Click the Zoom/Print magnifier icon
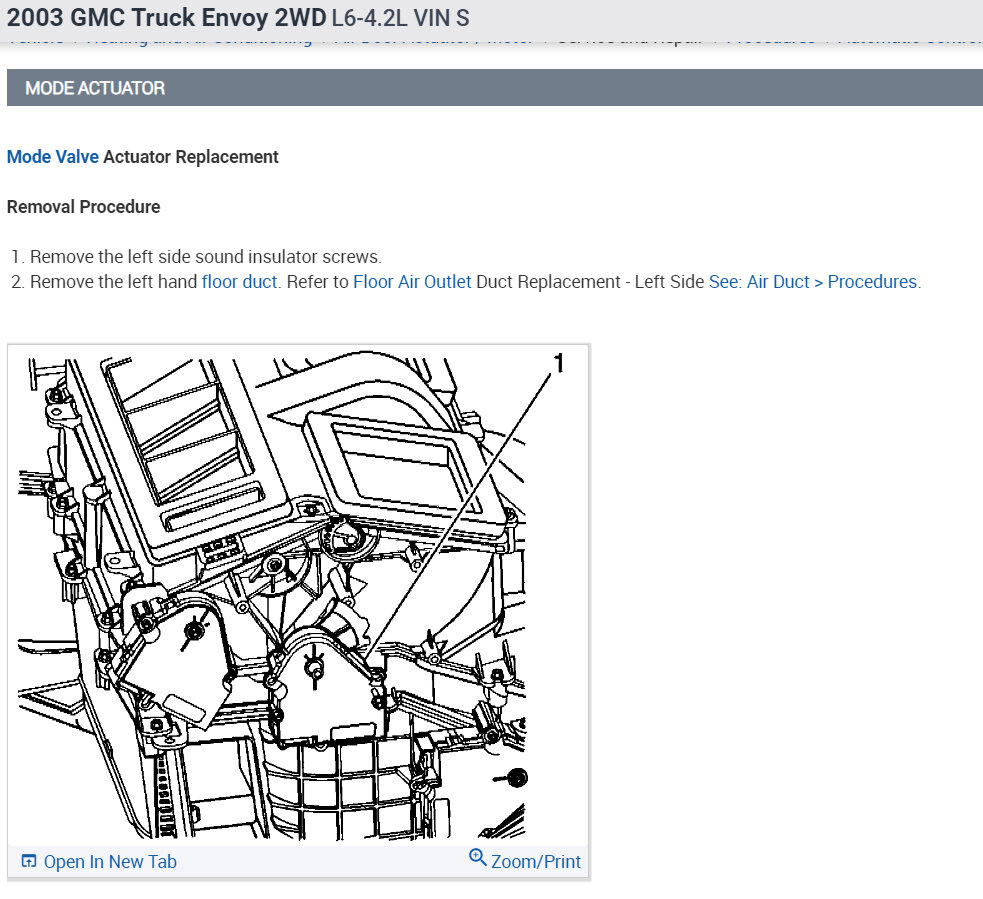 coord(477,857)
